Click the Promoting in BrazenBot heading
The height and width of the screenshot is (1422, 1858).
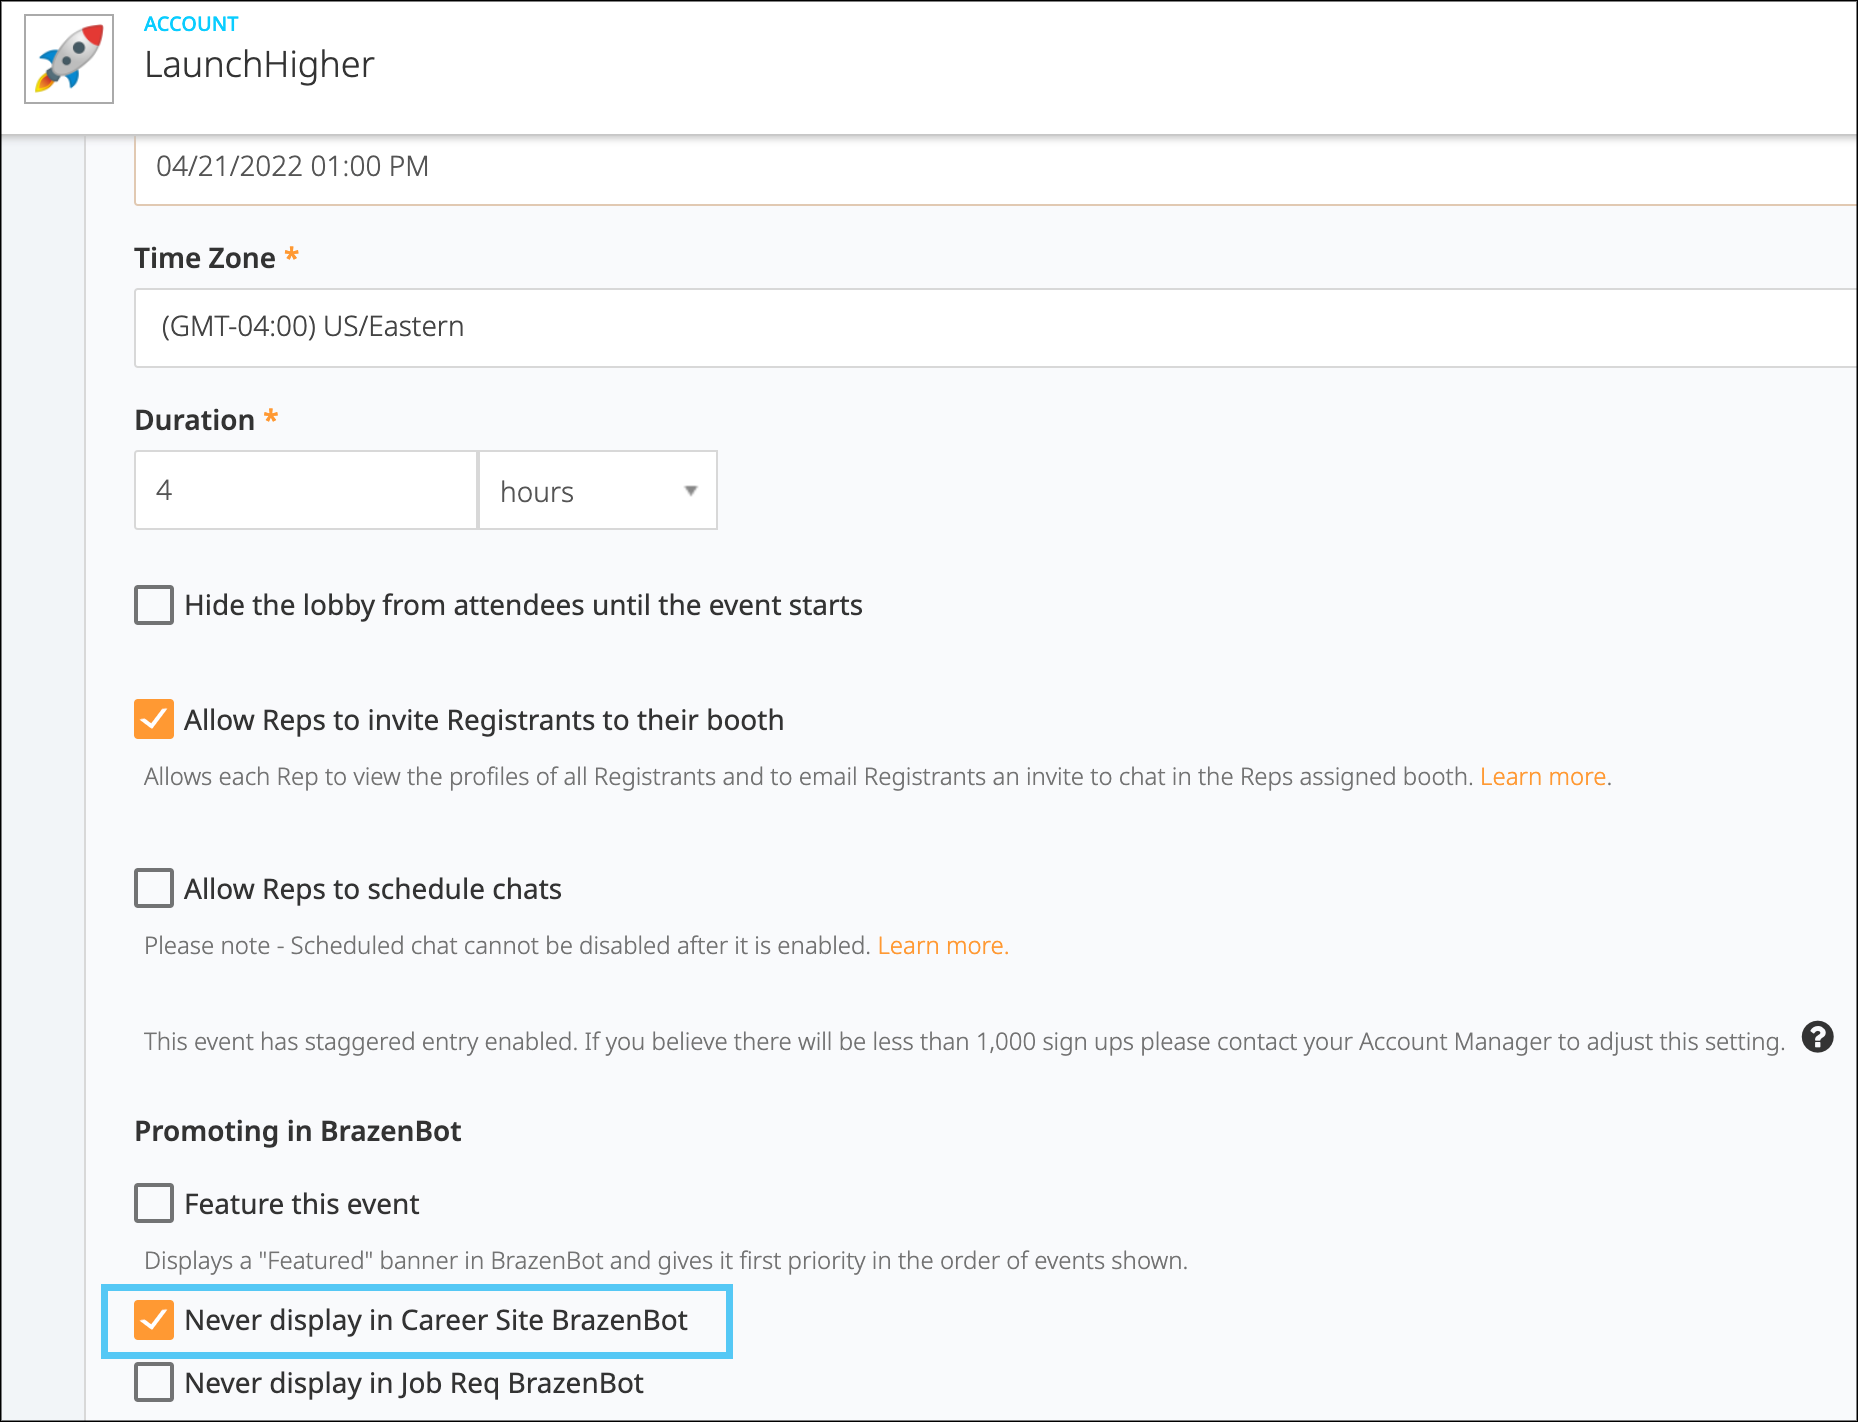[298, 1131]
